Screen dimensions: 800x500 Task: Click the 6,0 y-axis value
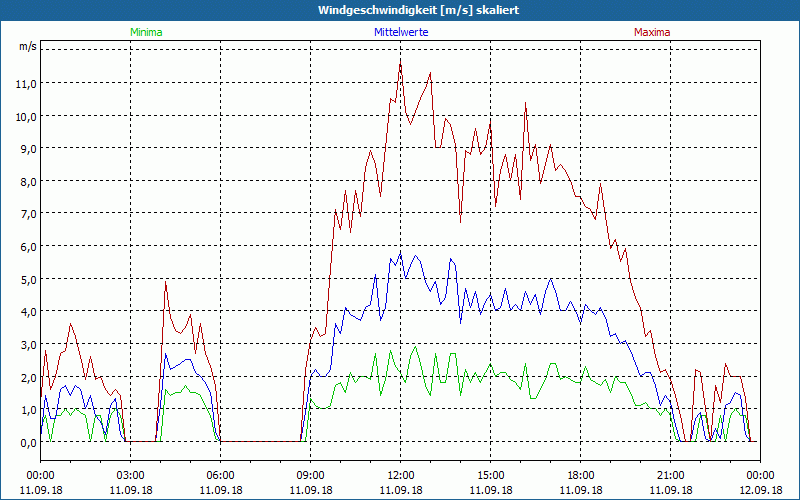(28, 247)
